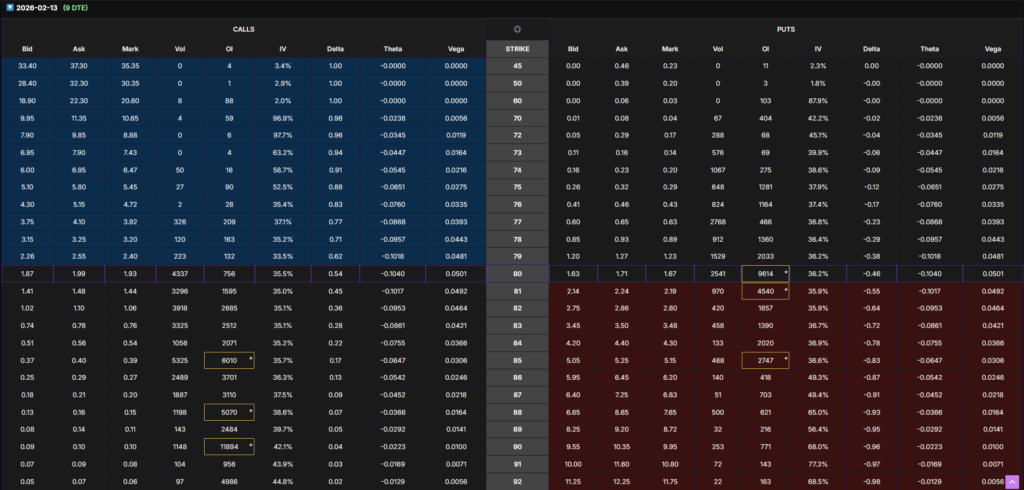Click the purple scroll-to-top arrow button
Image resolution: width=1024 pixels, height=490 pixels.
pyautogui.click(x=1011, y=482)
